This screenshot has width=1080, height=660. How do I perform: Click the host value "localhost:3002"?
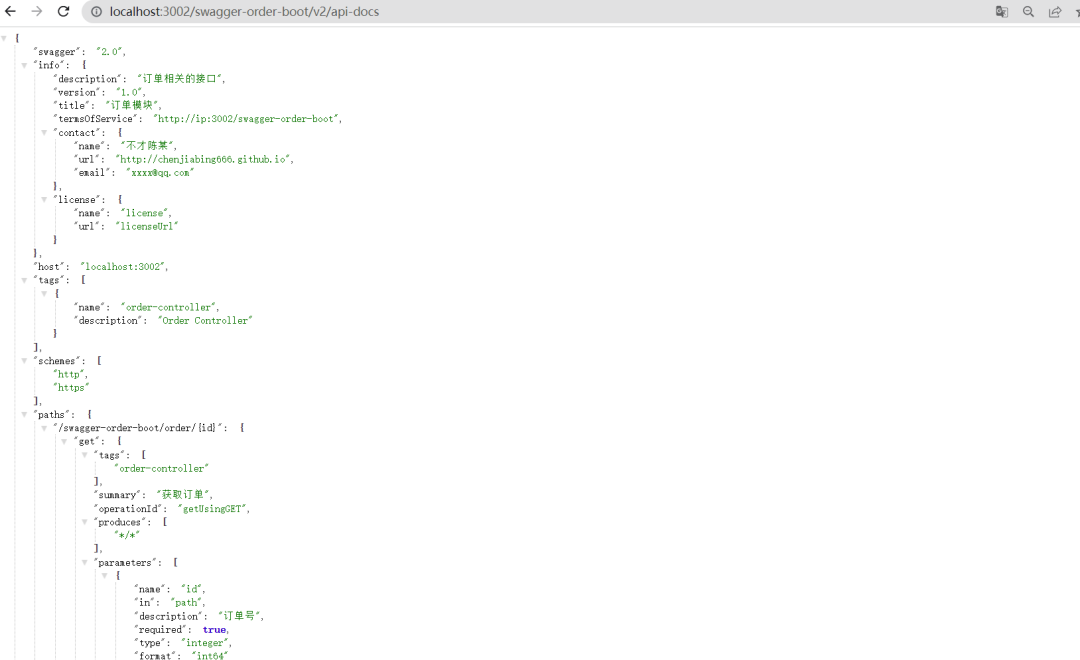pyautogui.click(x=123, y=267)
